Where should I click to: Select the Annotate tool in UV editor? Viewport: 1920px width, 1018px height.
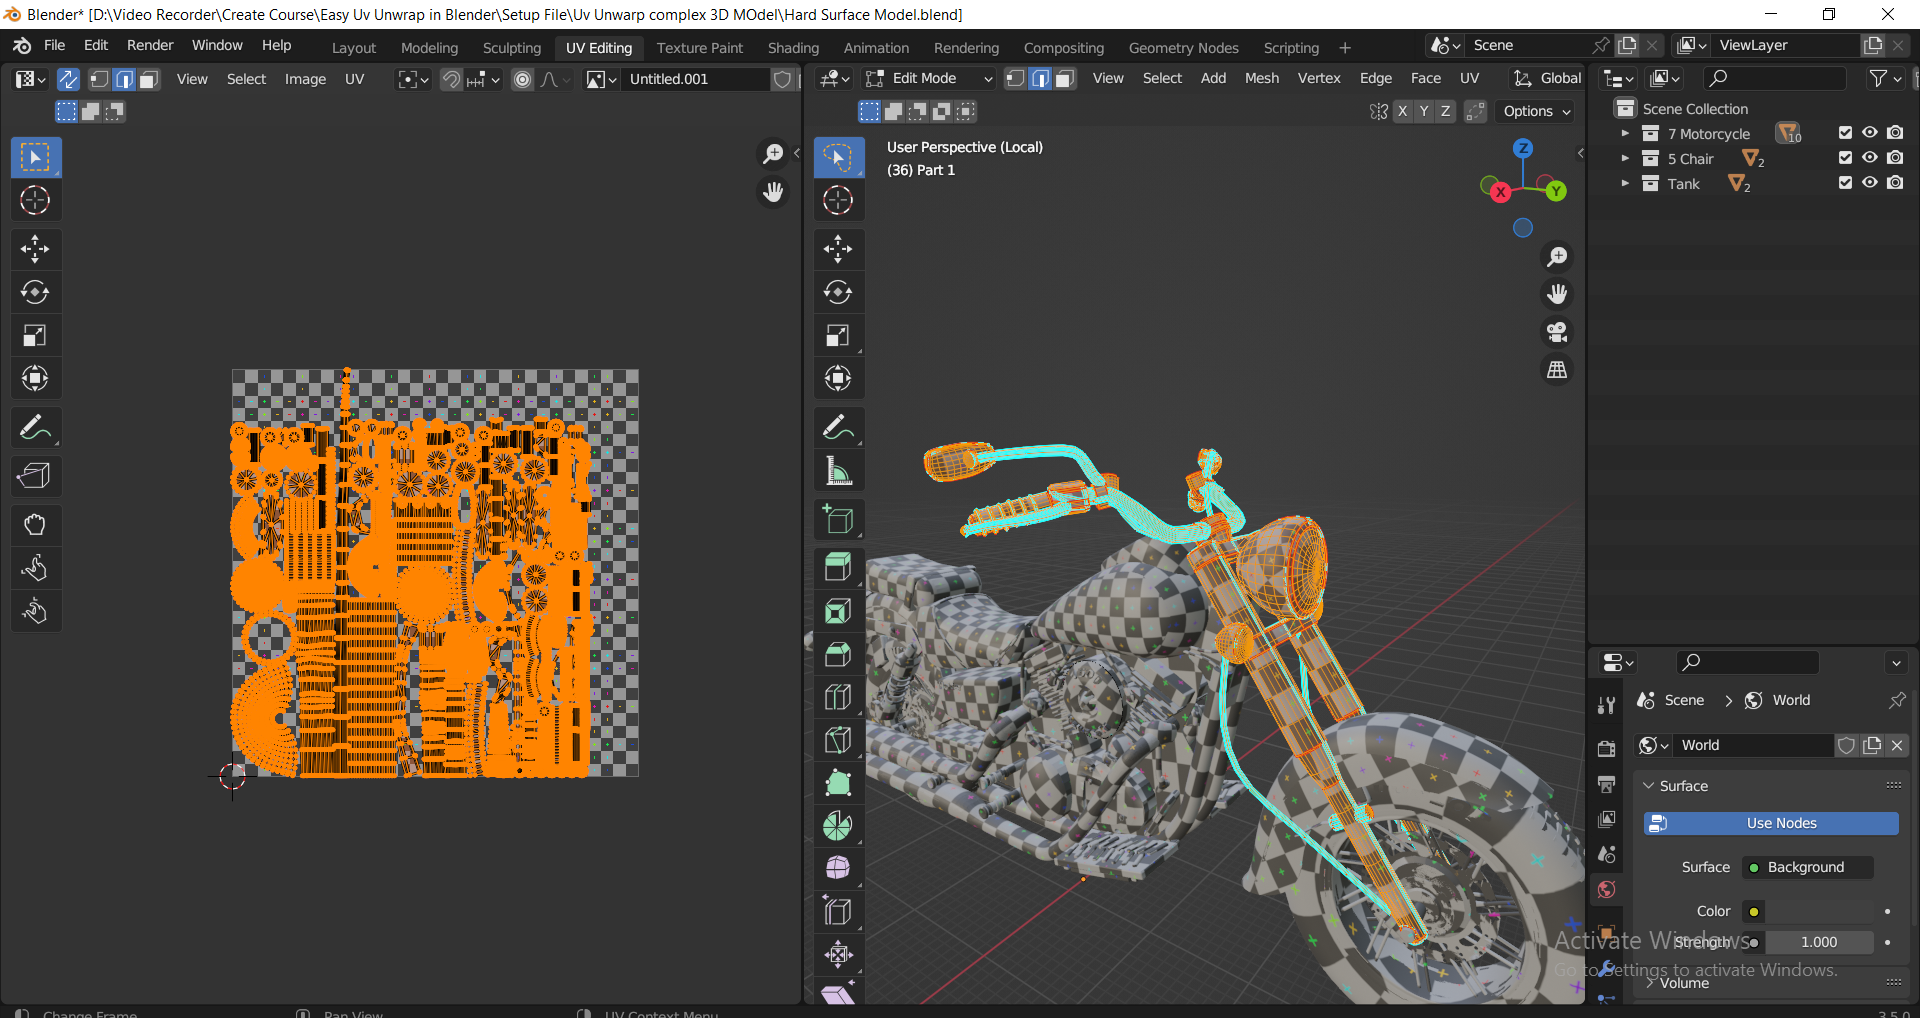[35, 427]
